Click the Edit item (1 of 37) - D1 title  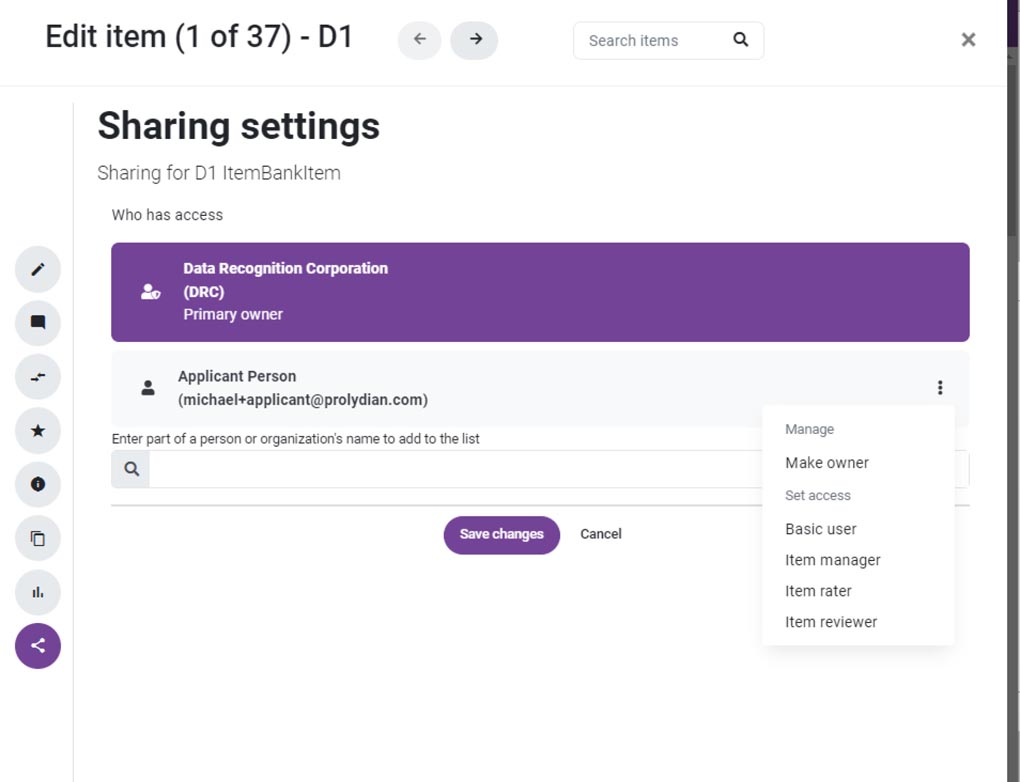(x=199, y=36)
